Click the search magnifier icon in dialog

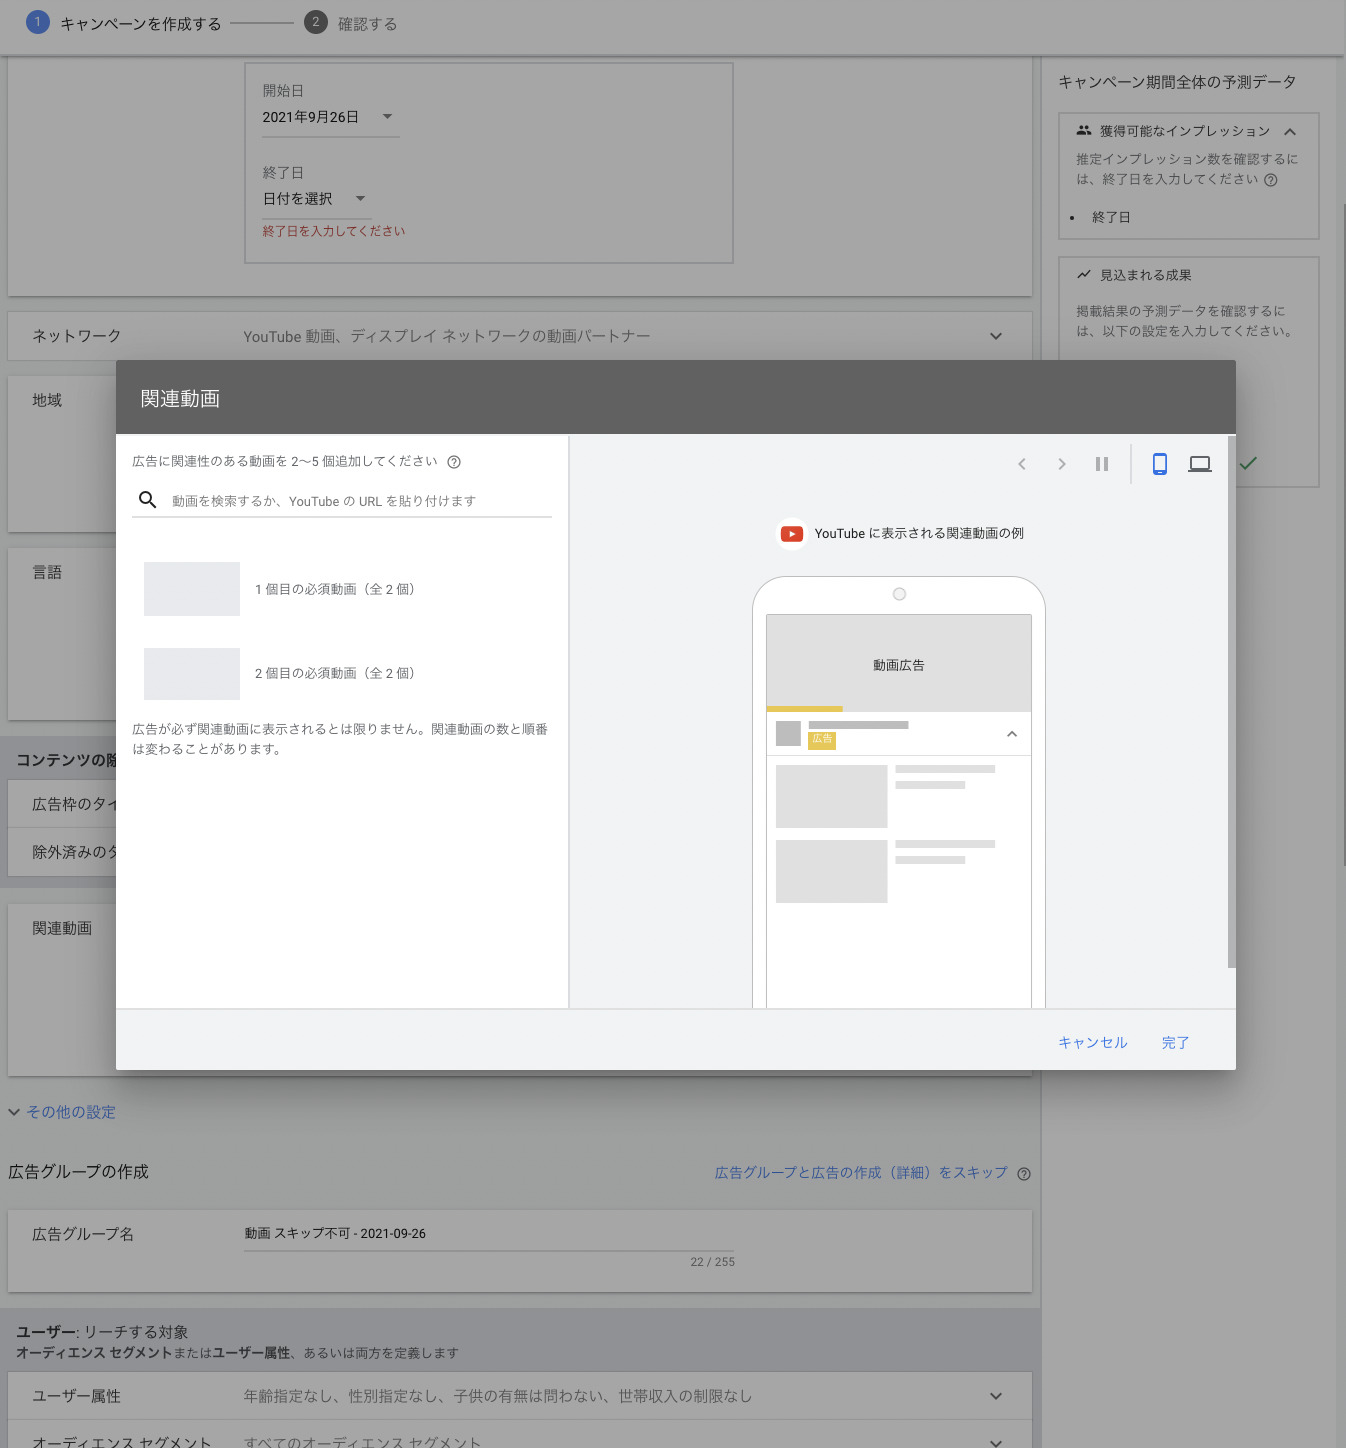(x=148, y=500)
